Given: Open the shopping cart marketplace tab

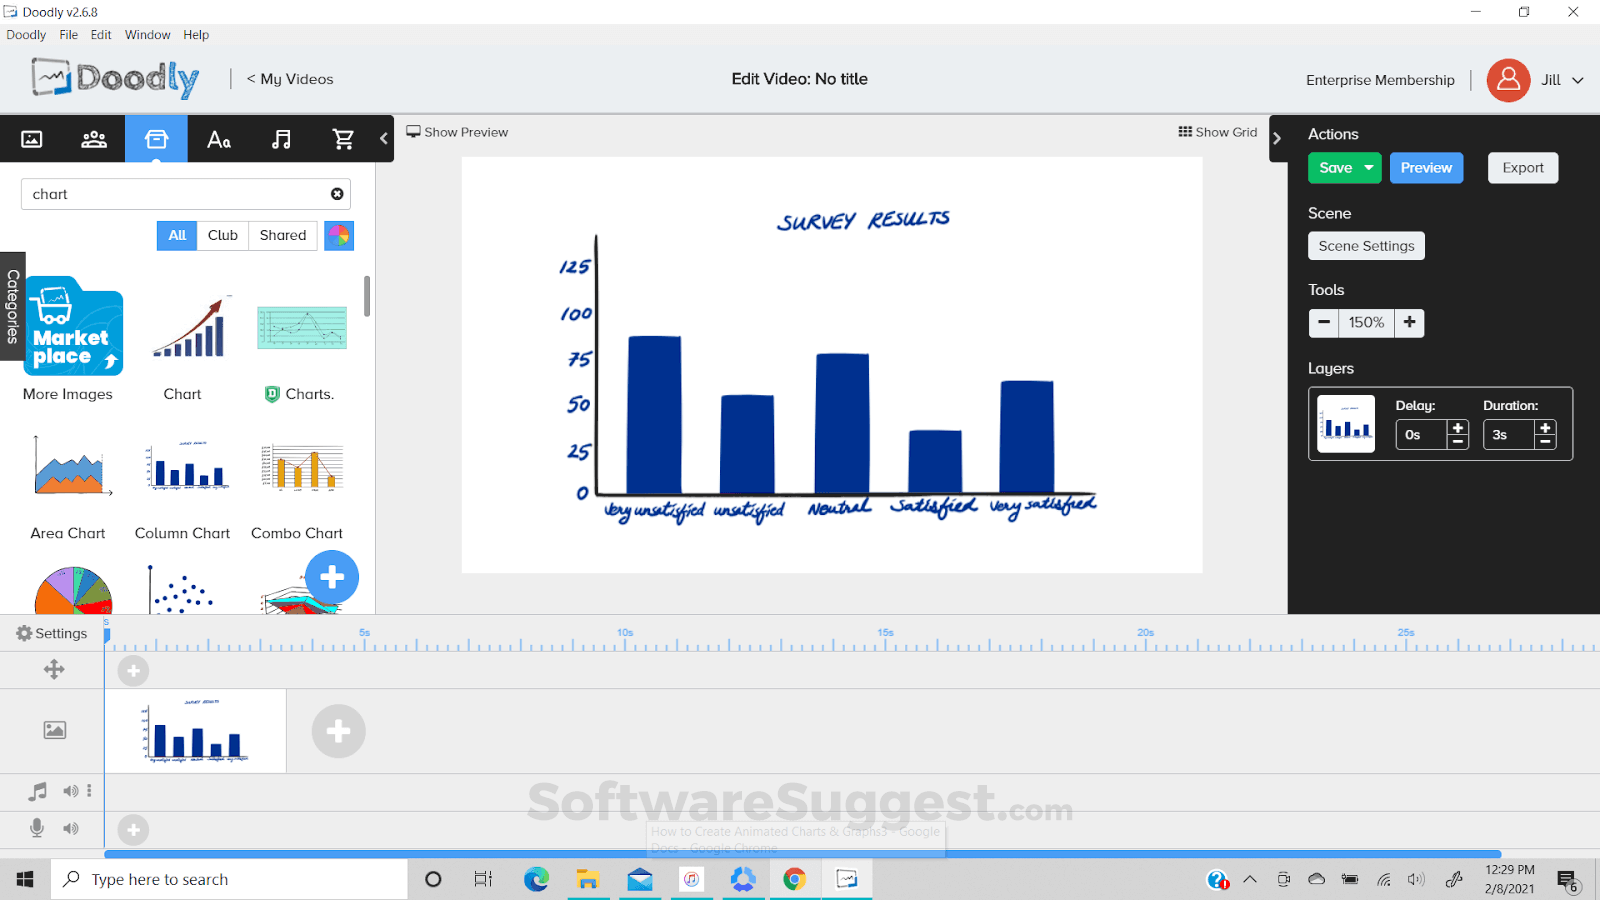Looking at the screenshot, I should click(343, 139).
